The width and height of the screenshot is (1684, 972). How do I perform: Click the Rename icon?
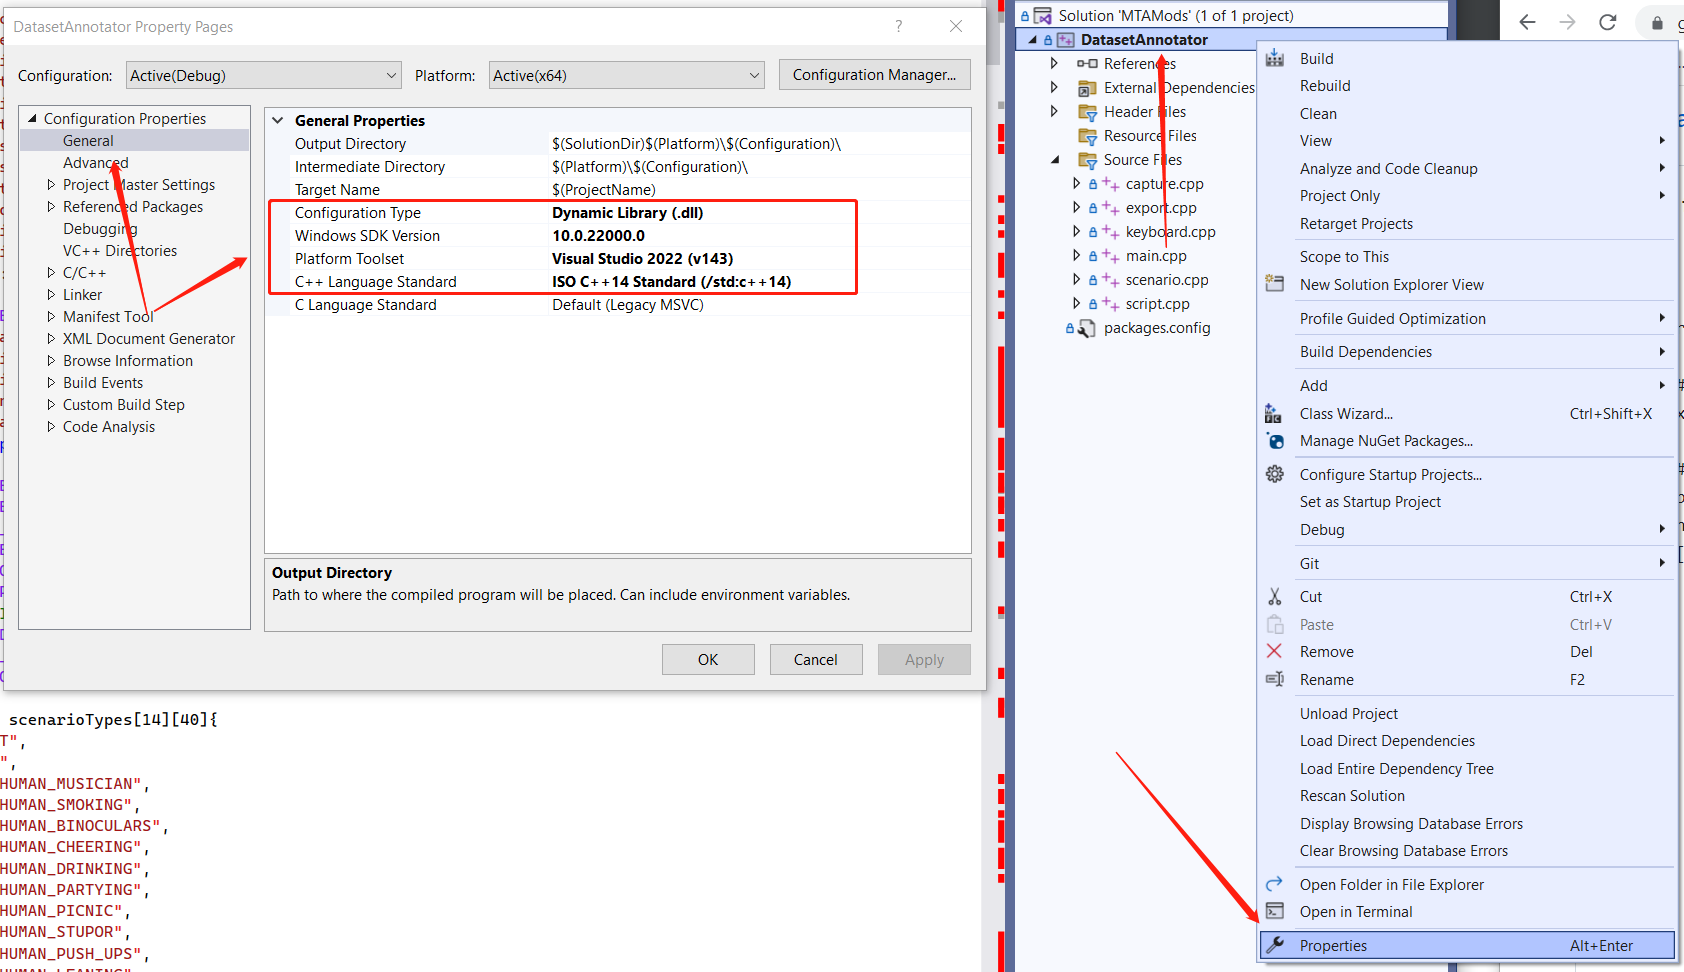[1275, 679]
